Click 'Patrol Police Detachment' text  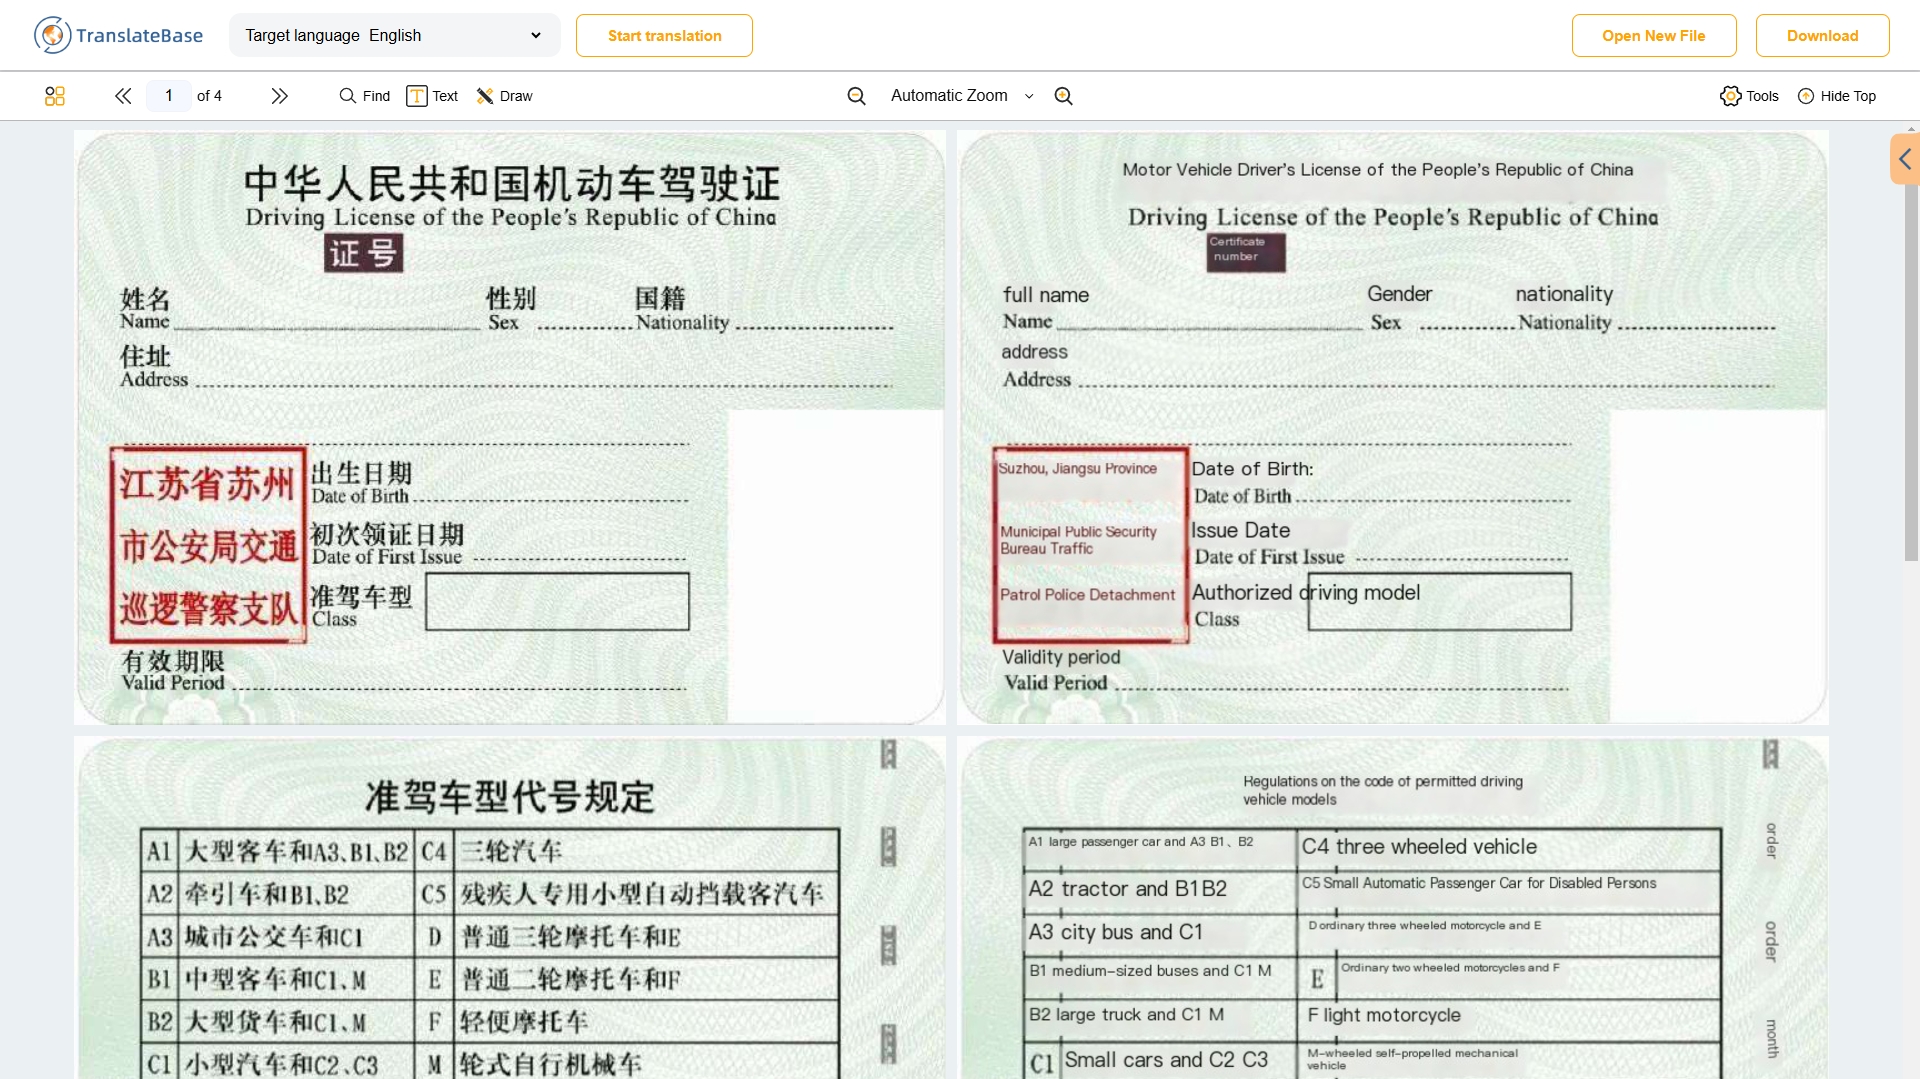[x=1087, y=594]
